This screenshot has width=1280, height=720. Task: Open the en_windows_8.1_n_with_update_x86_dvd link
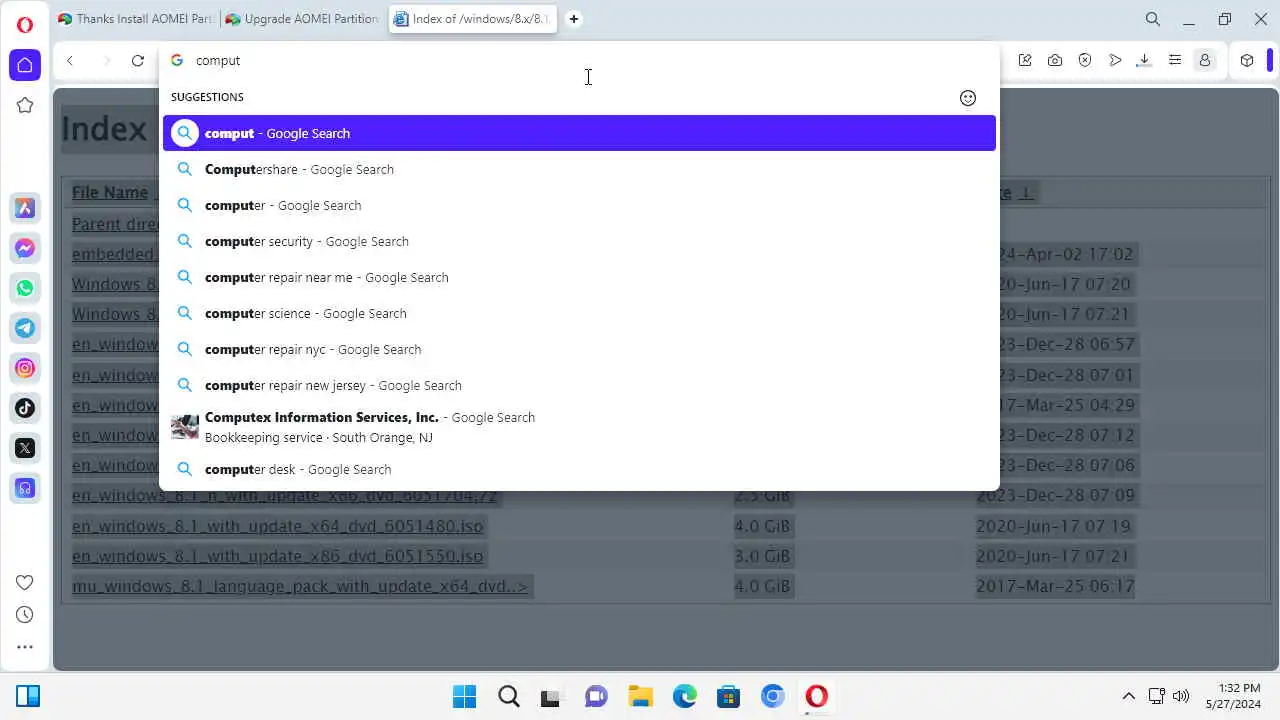tap(285, 496)
